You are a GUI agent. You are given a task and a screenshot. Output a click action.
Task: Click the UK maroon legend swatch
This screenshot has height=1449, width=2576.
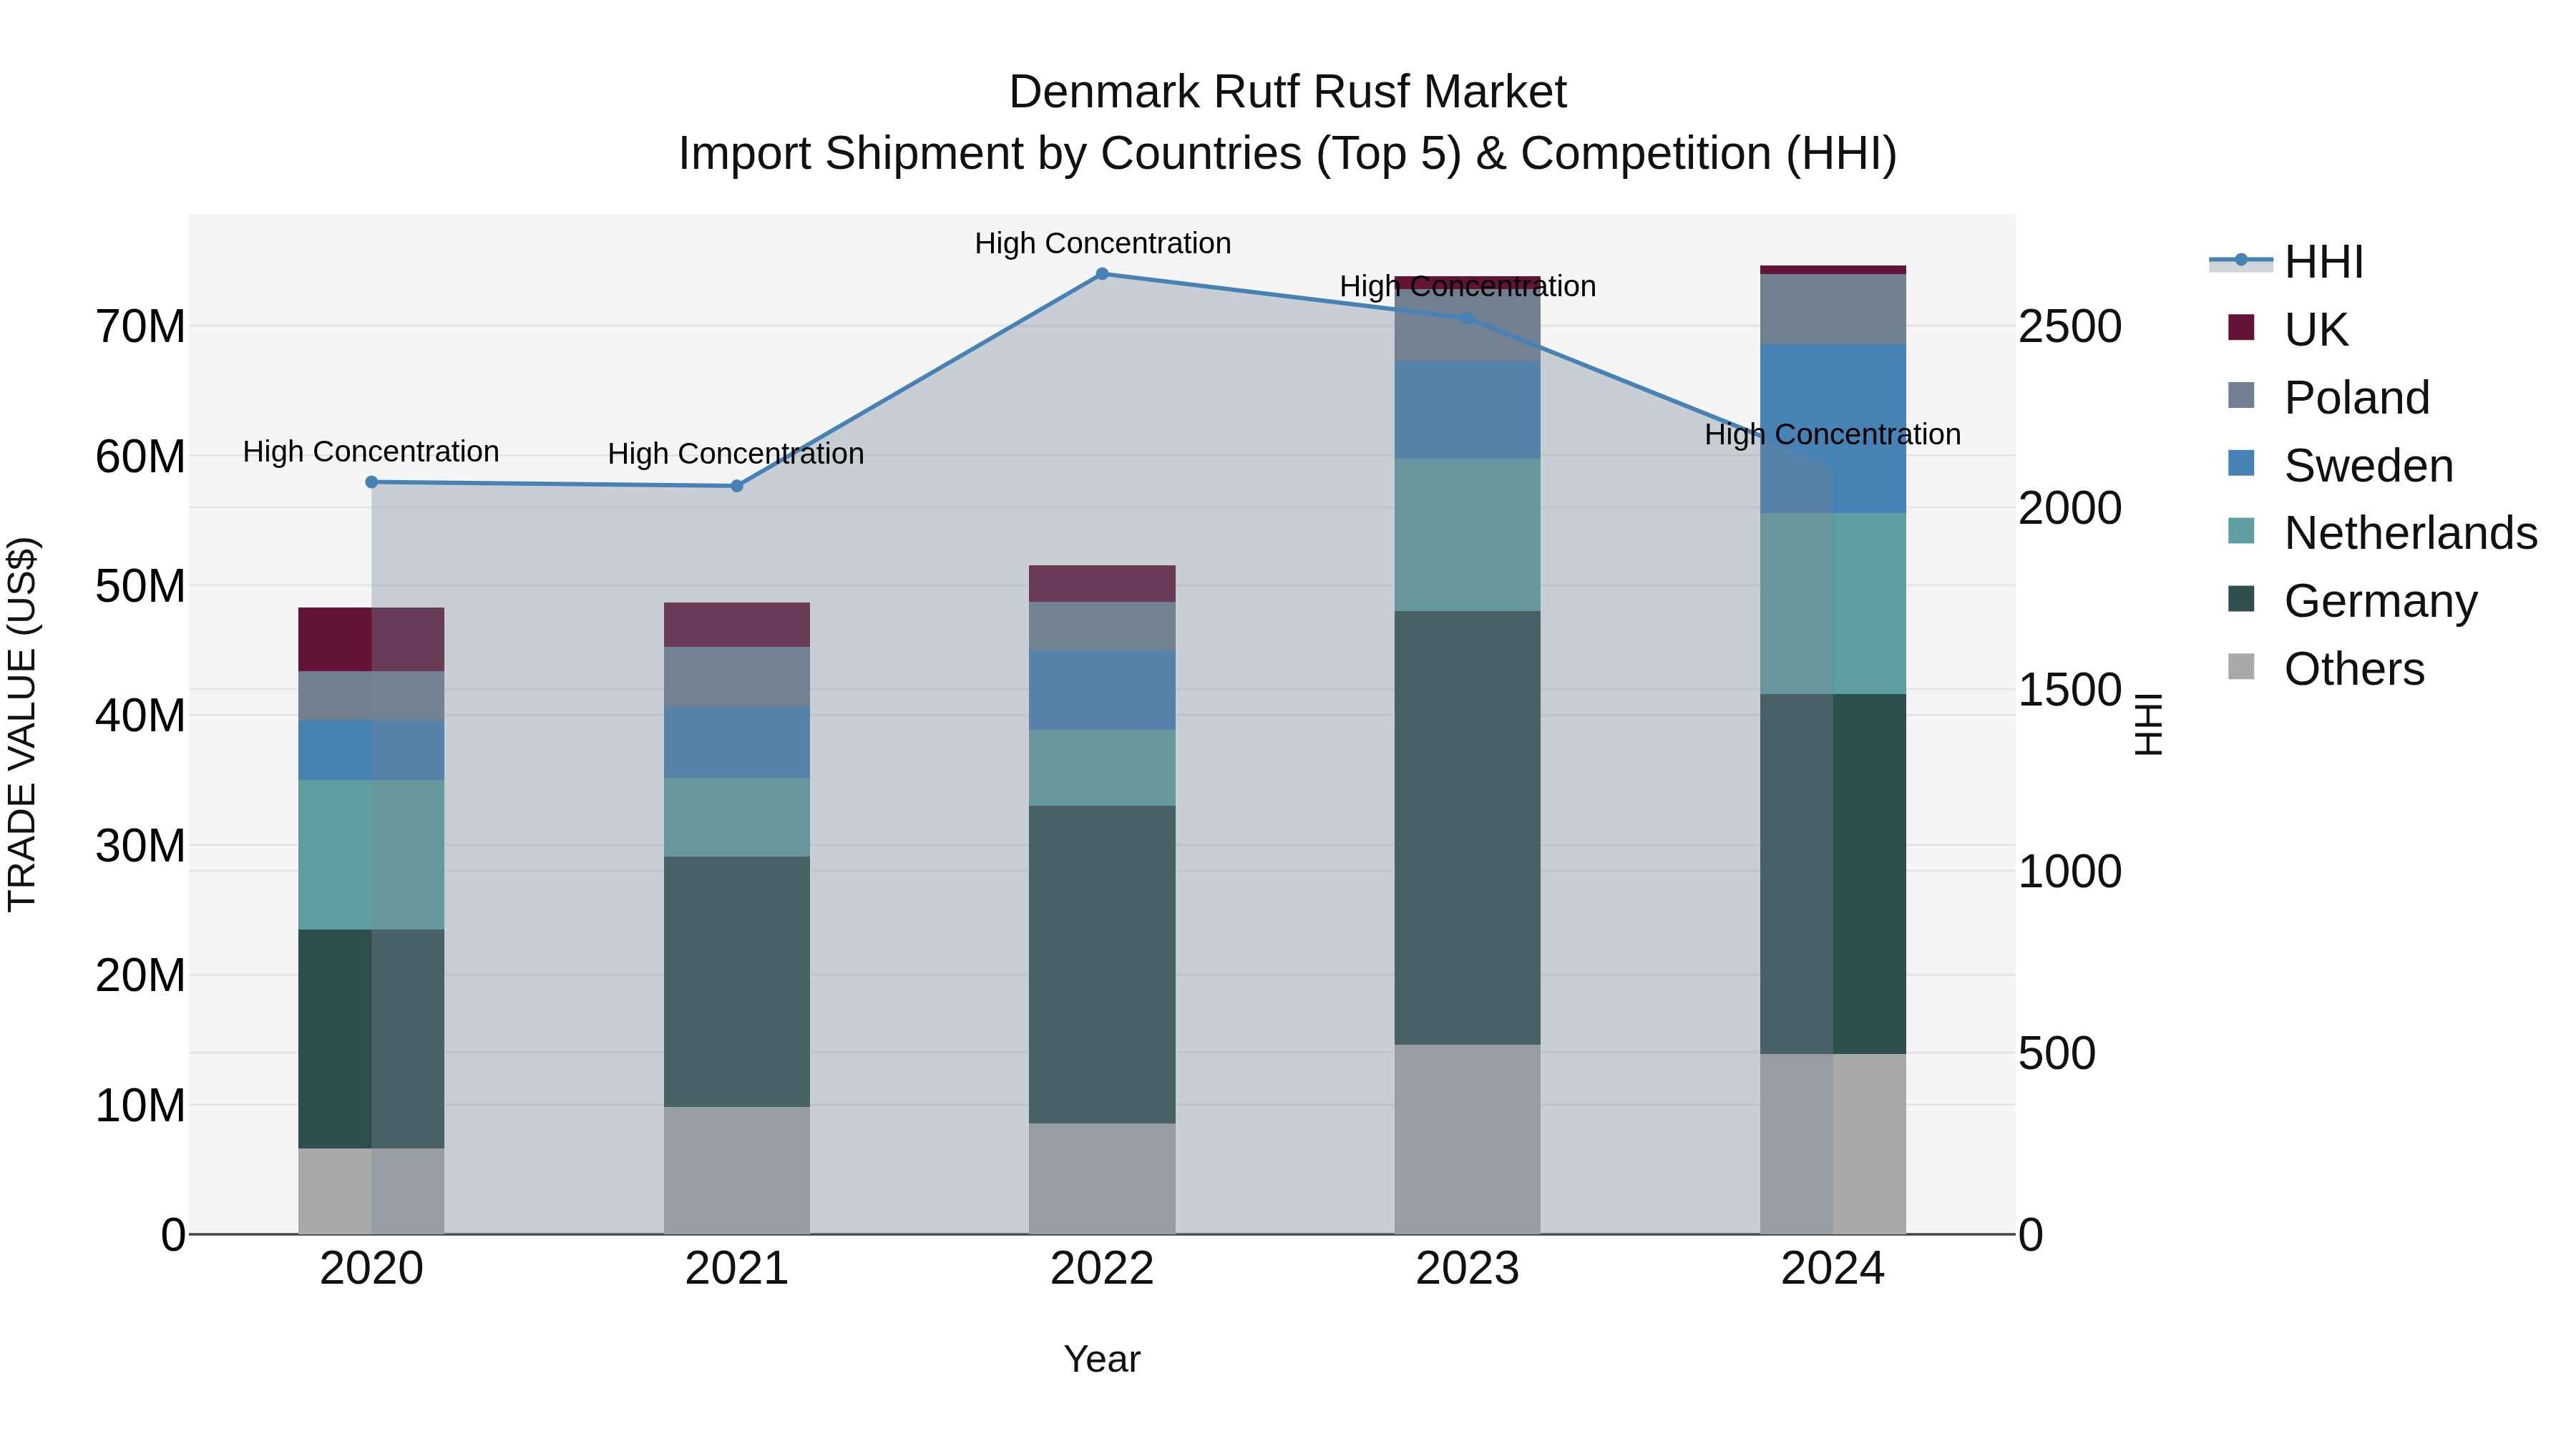[2241, 327]
